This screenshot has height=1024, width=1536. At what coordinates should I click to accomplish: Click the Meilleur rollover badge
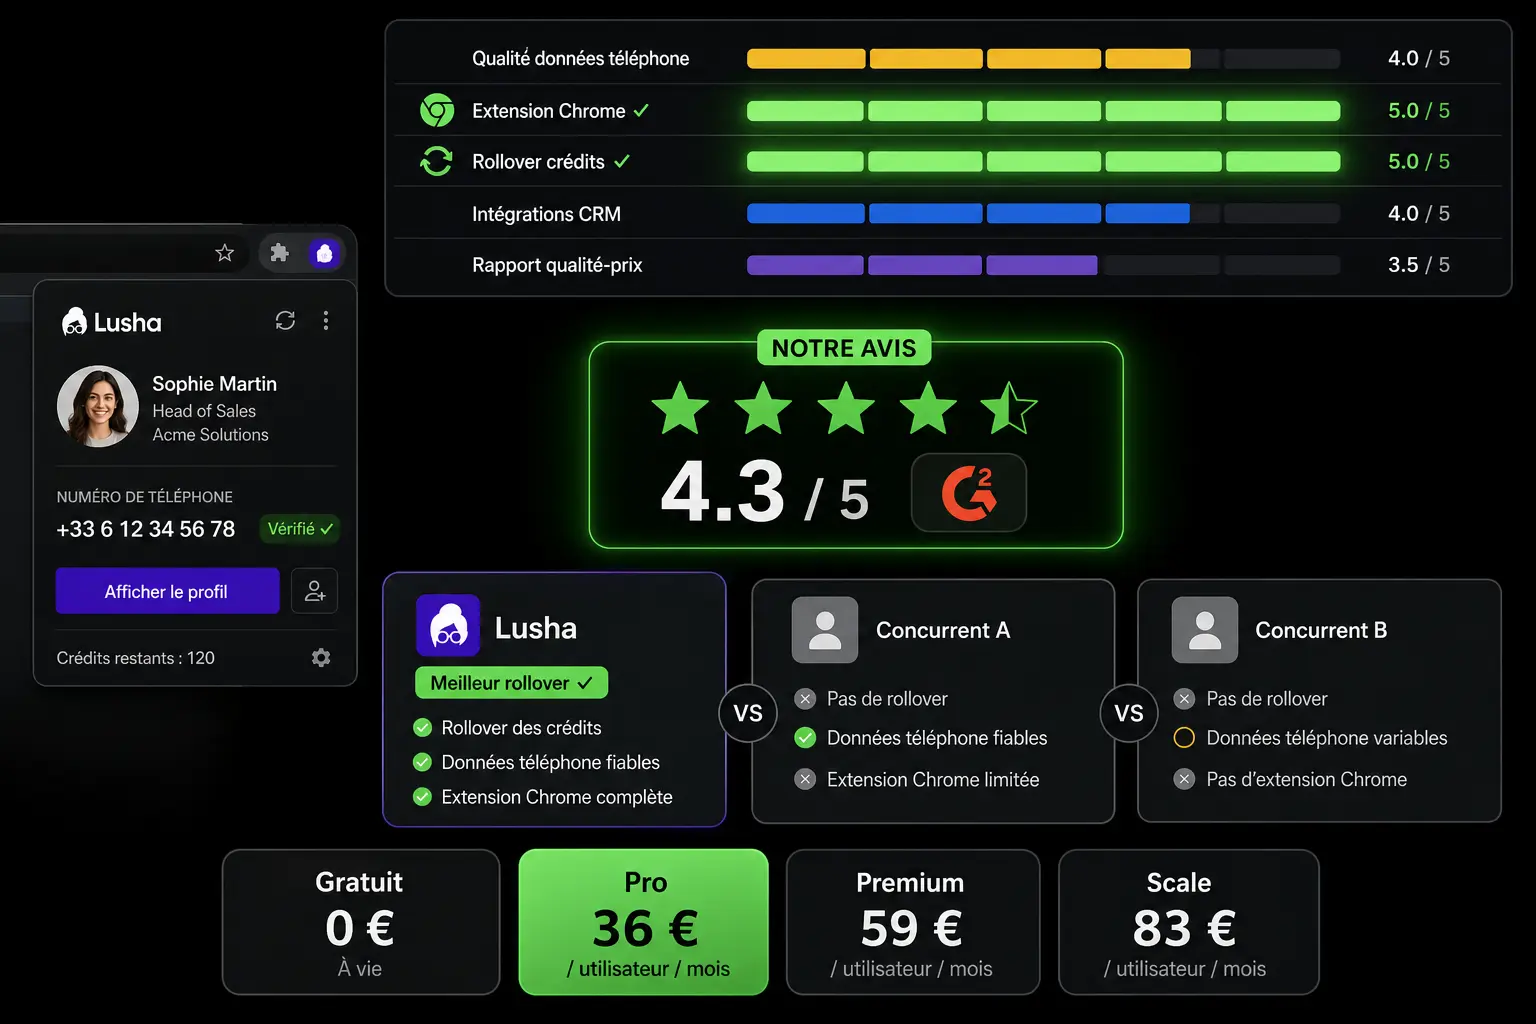[511, 683]
